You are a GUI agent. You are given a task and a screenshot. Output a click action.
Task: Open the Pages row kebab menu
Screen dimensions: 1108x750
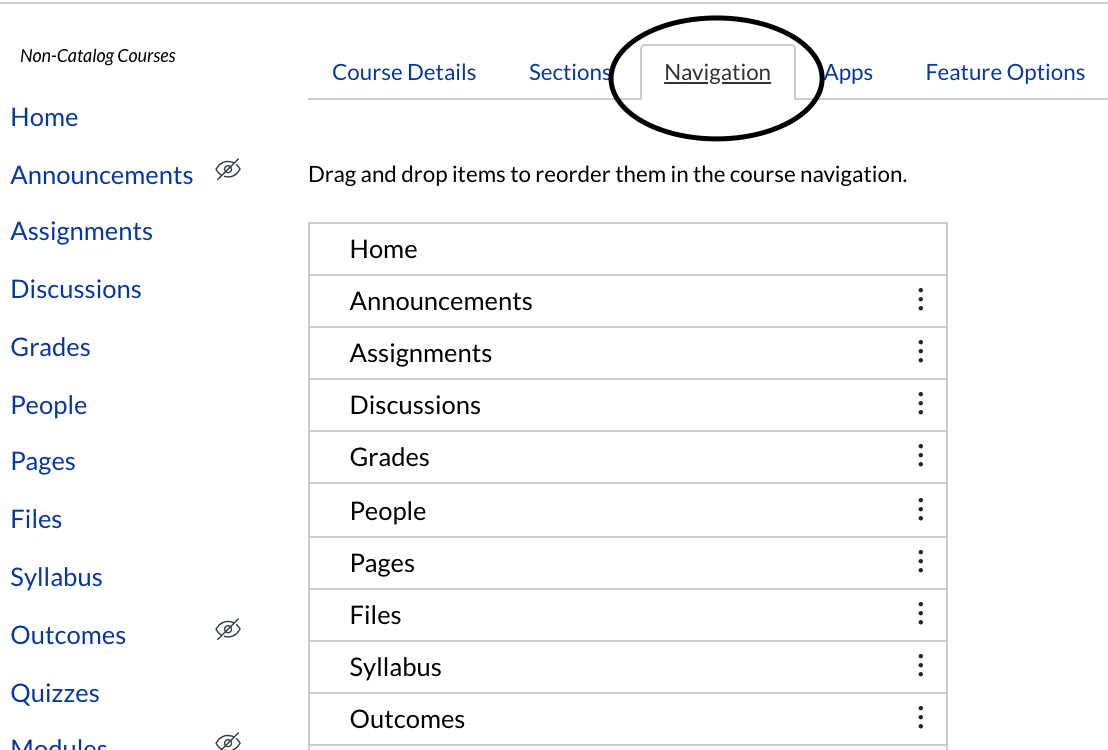click(x=920, y=562)
